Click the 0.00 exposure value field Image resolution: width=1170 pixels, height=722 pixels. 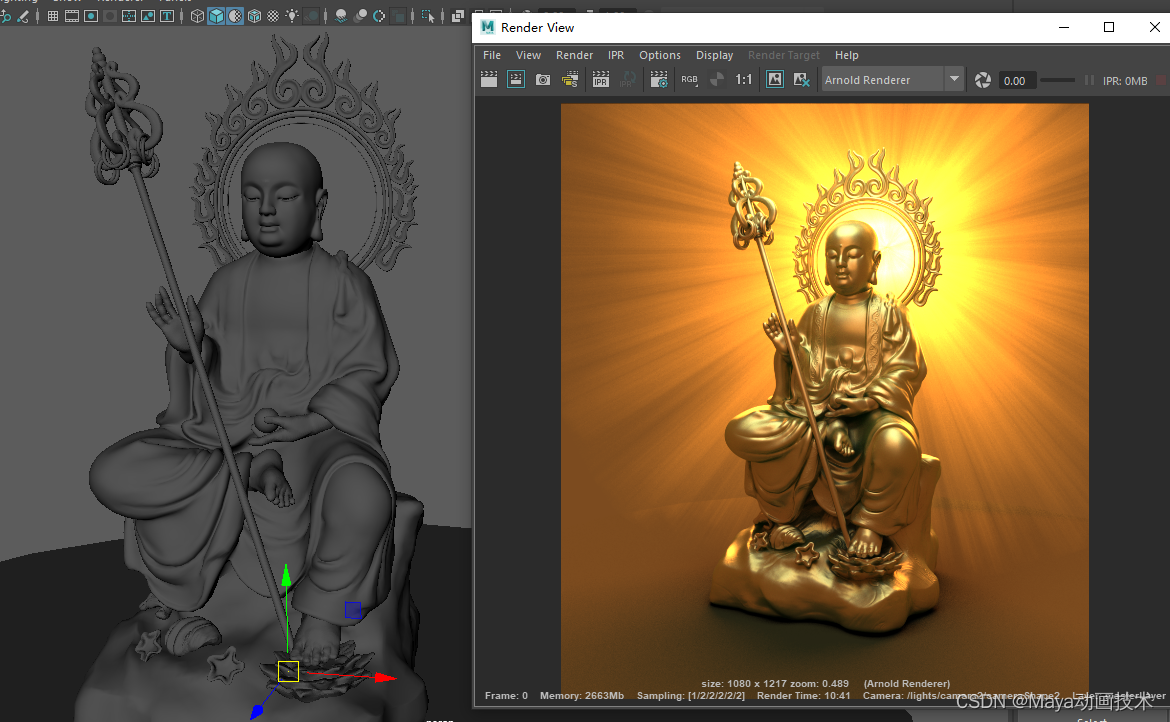1017,80
